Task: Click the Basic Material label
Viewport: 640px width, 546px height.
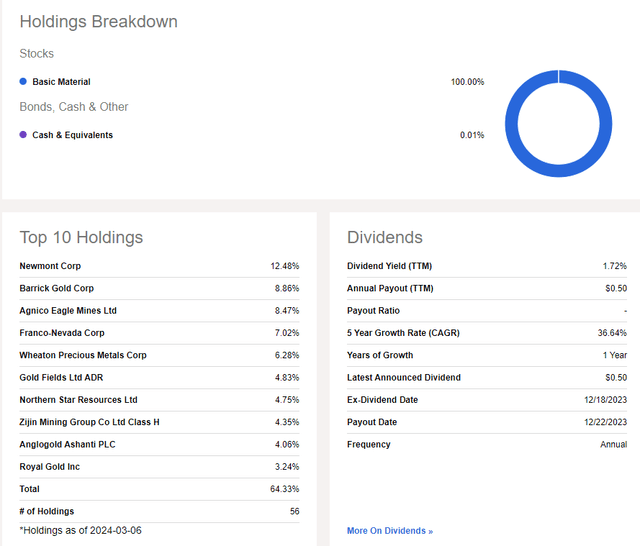Action: pos(61,82)
